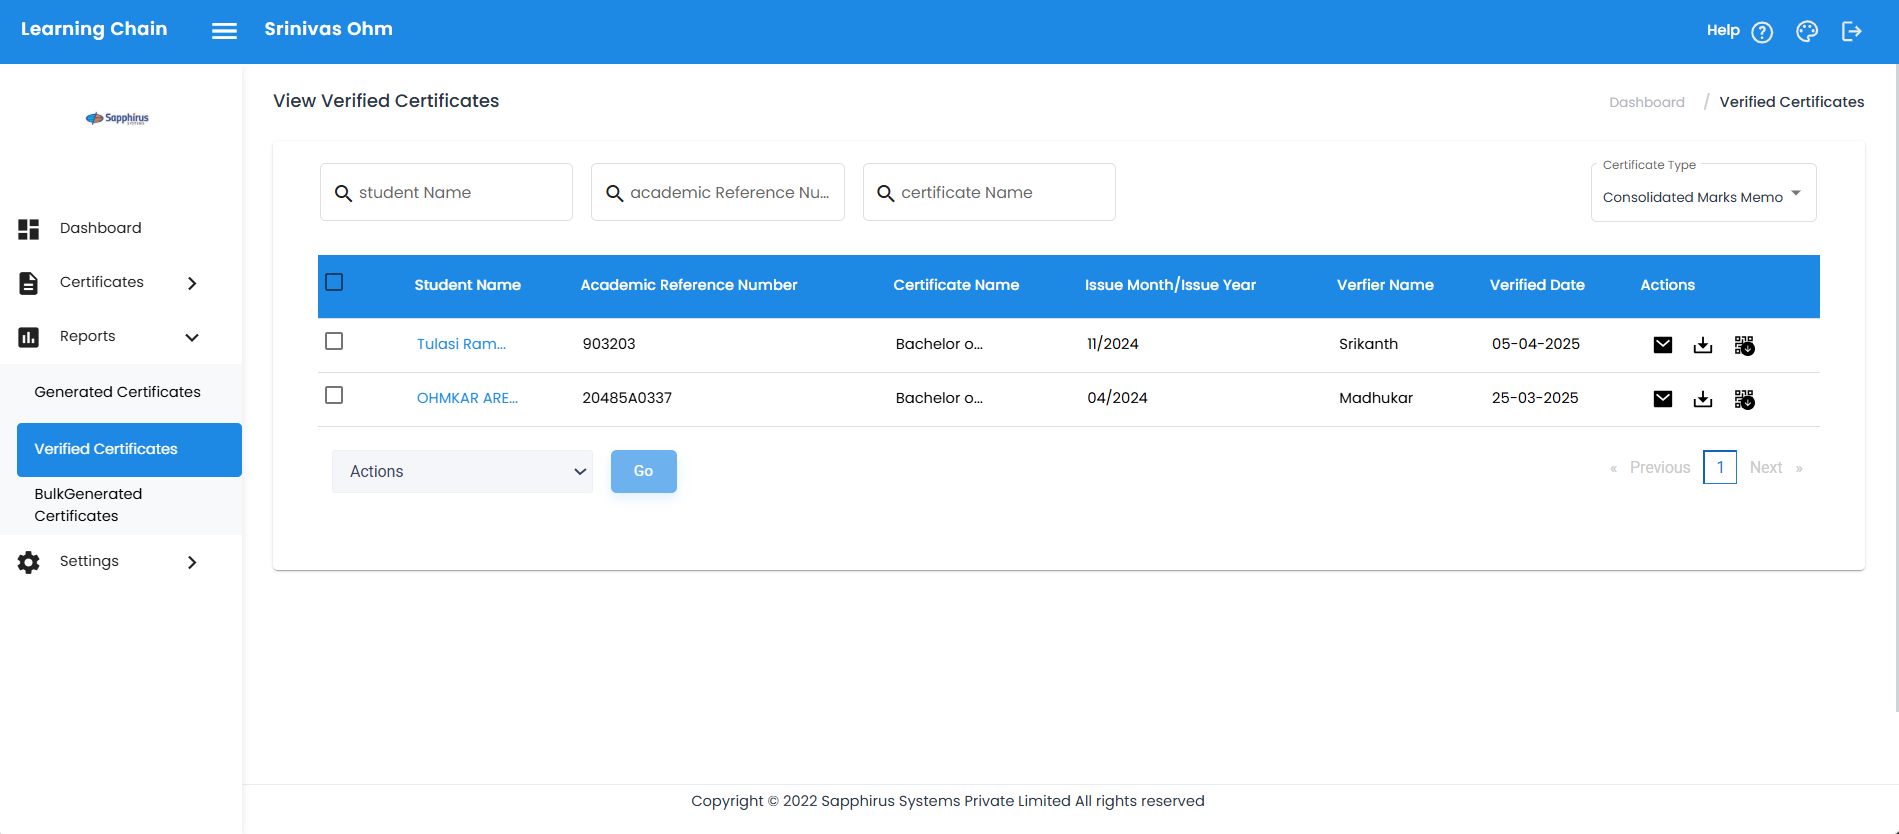Toggle the hamburger menu in header

[224, 31]
